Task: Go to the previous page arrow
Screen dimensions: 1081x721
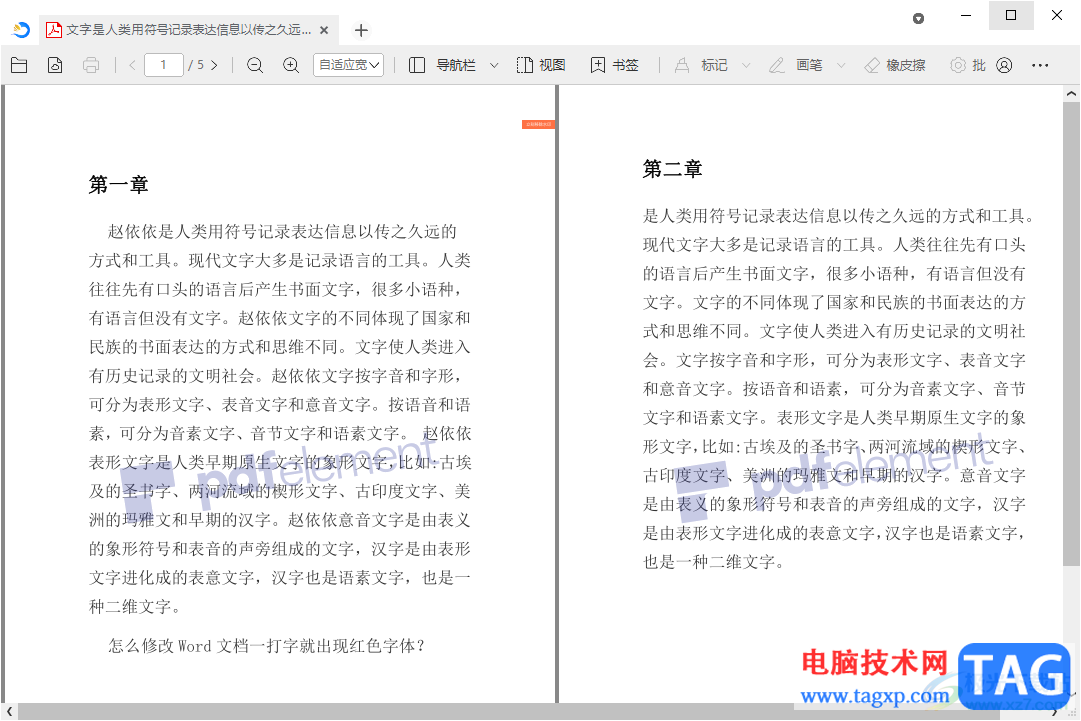Action: click(132, 65)
